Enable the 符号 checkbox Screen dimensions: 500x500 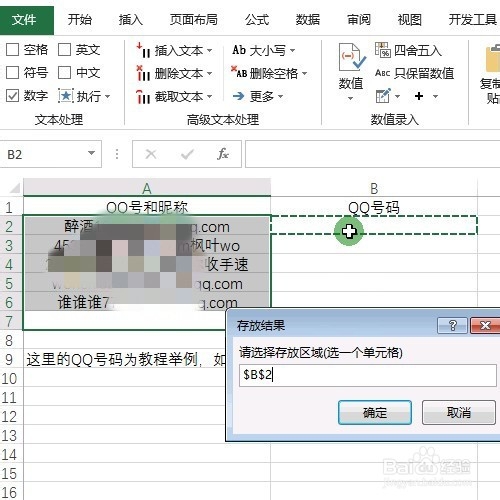coord(13,73)
